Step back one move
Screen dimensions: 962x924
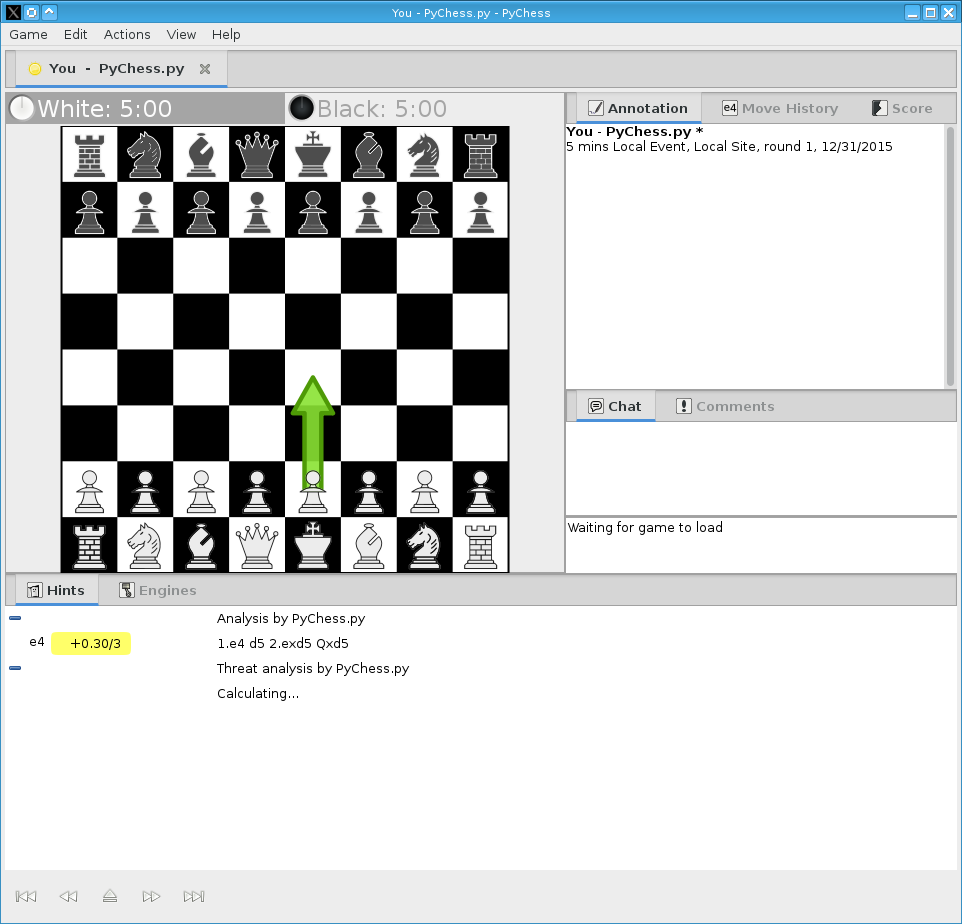pyautogui.click(x=68, y=896)
